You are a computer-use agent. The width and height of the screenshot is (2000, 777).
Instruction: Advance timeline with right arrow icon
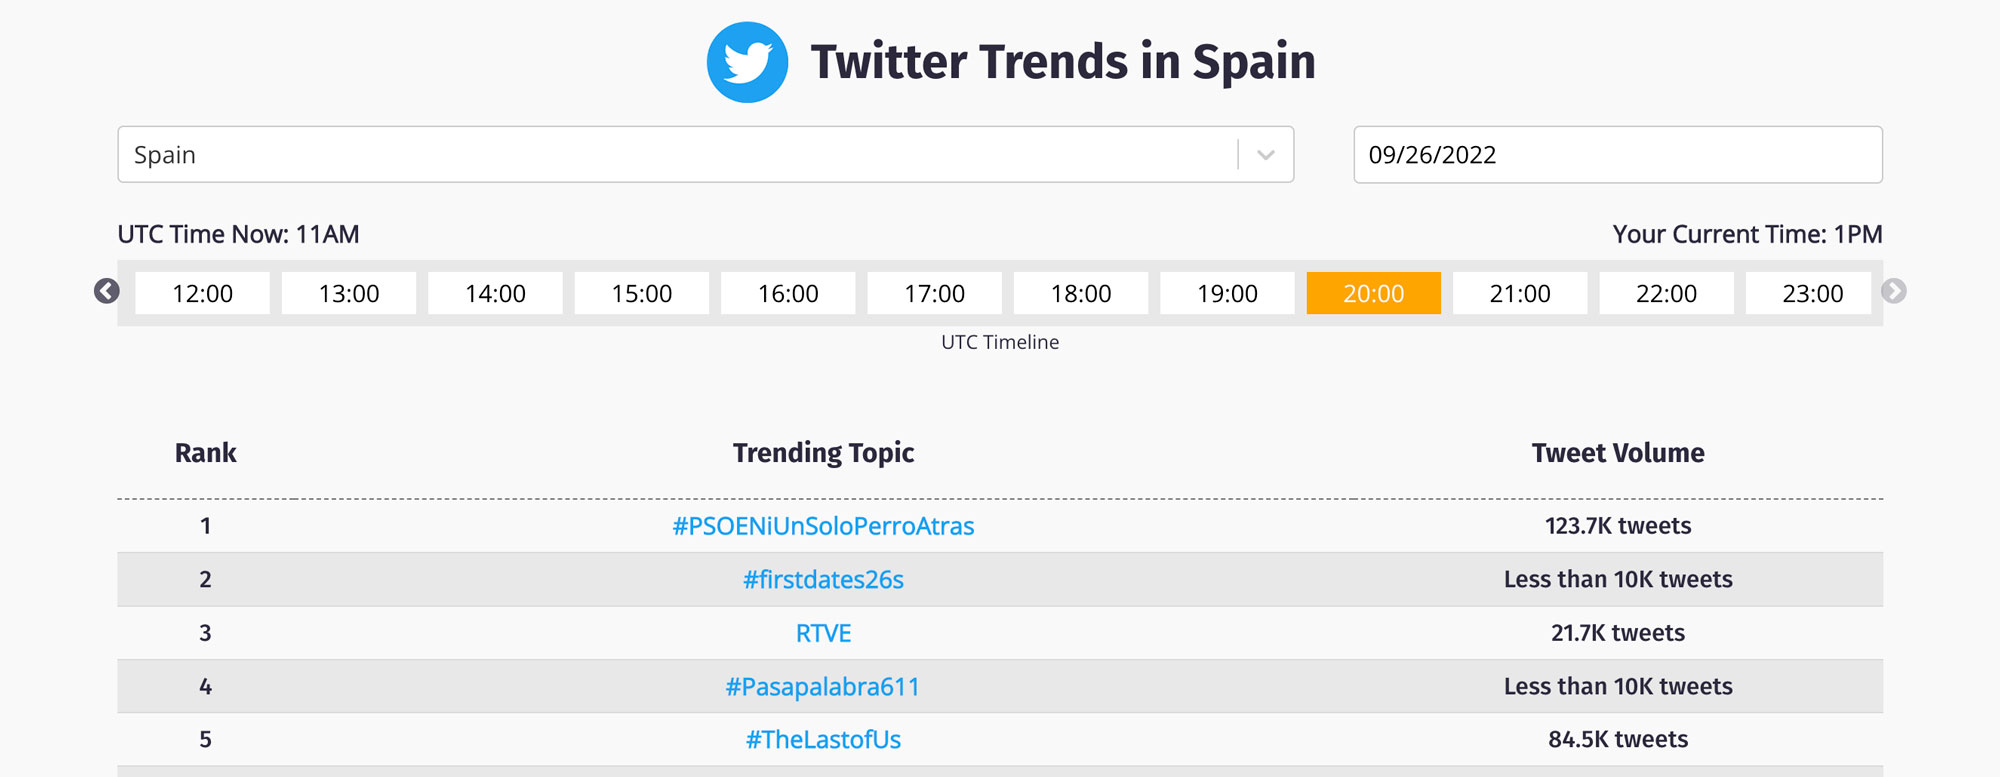click(1893, 291)
